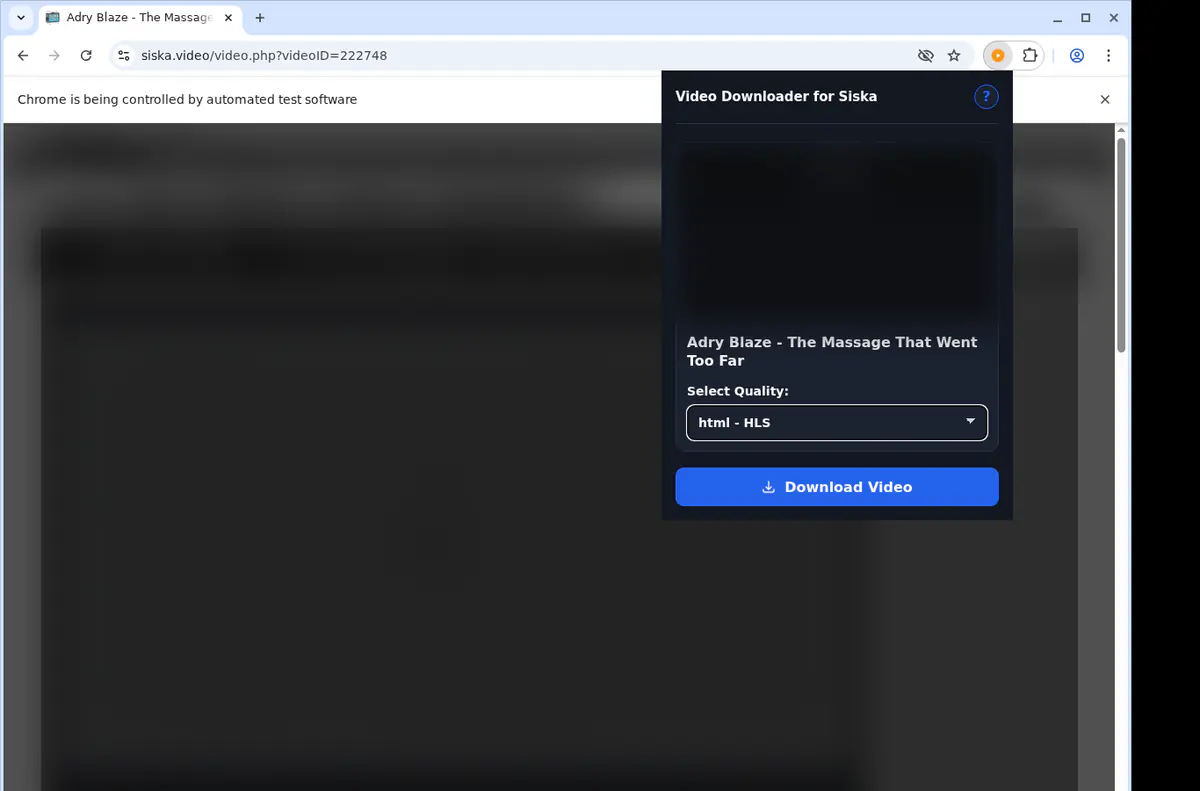Click the browser forward arrow
Image resolution: width=1200 pixels, height=791 pixels.
(54, 56)
